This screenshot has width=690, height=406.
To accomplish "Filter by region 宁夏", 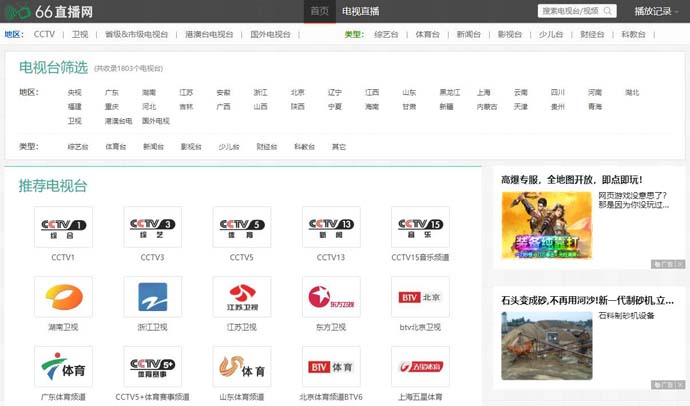I will [x=335, y=106].
